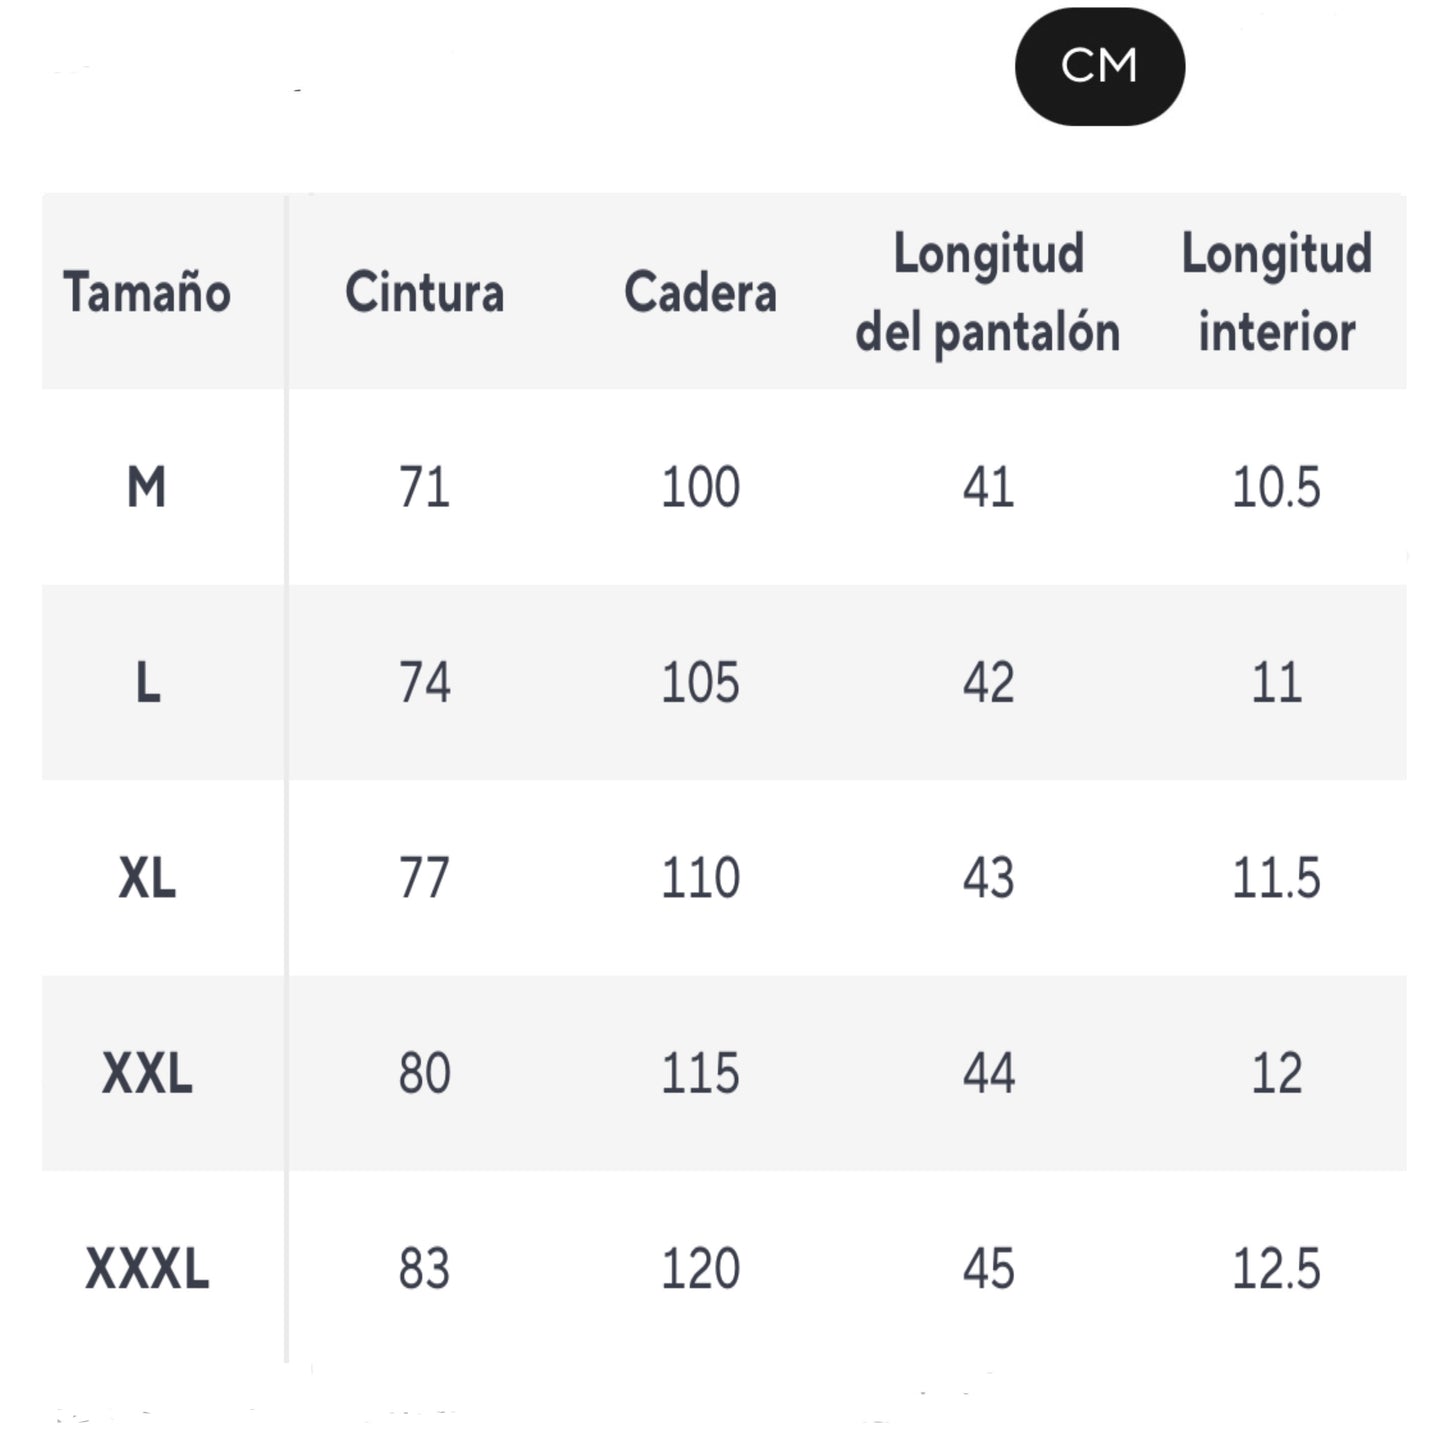Image resolution: width=1445 pixels, height=1445 pixels.
Task: Choose the XL size row label
Action: (147, 879)
